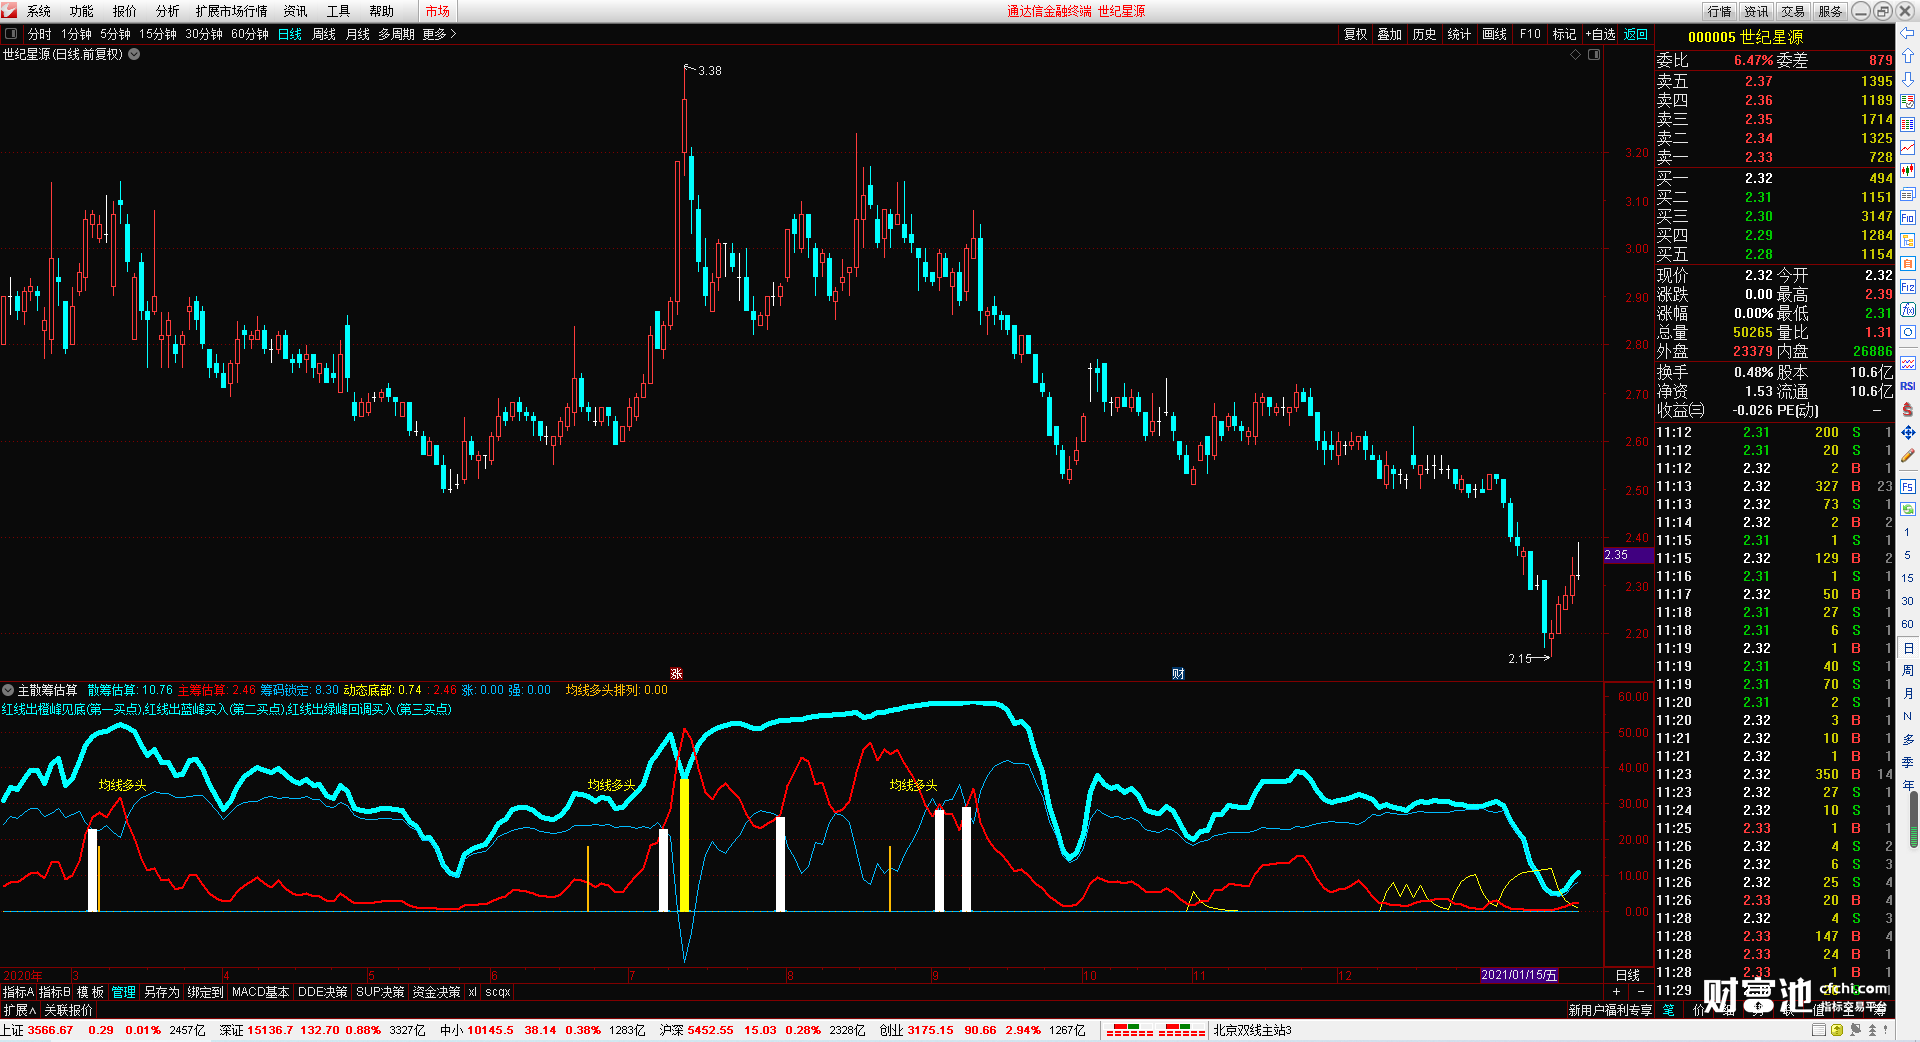The image size is (1920, 1042).
Task: Open the colored grid list sidebar icon
Action: coord(1908,125)
